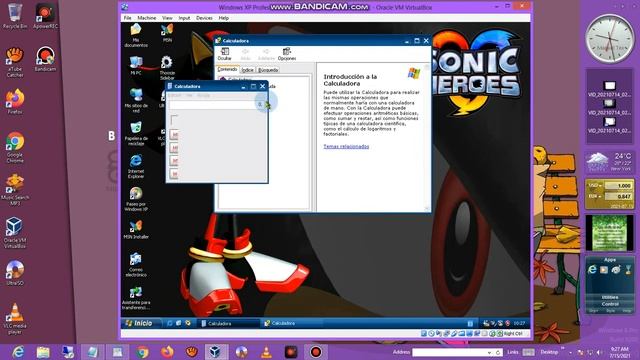Open Mi PC on XP desktop
This screenshot has width=640, height=360.
click(136, 65)
